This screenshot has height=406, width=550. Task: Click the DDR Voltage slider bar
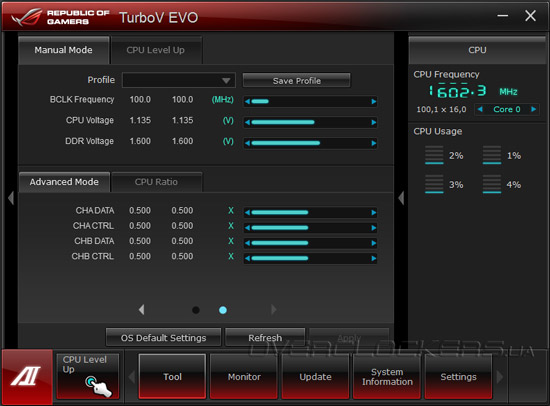coord(310,143)
